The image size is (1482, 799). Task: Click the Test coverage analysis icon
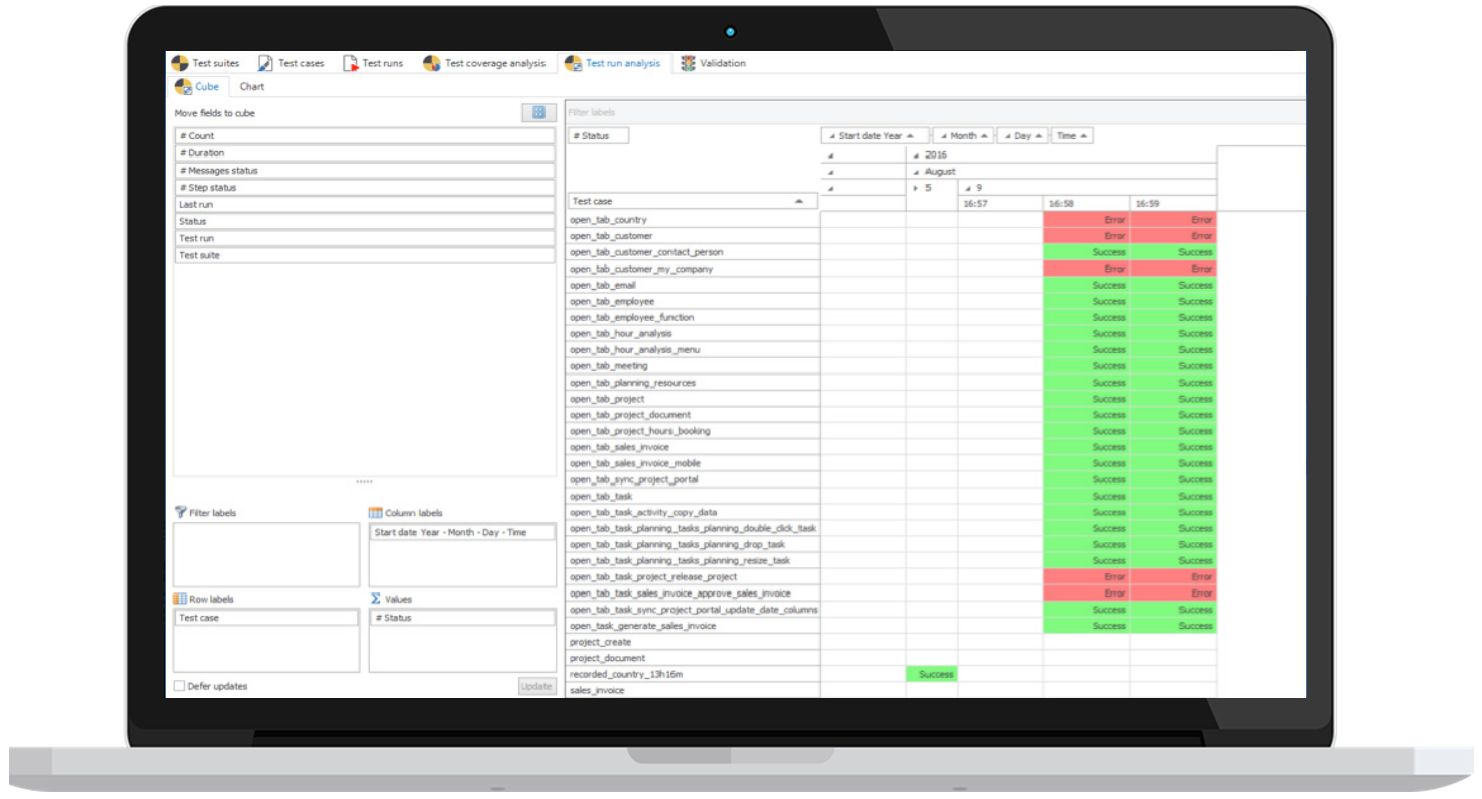click(431, 64)
